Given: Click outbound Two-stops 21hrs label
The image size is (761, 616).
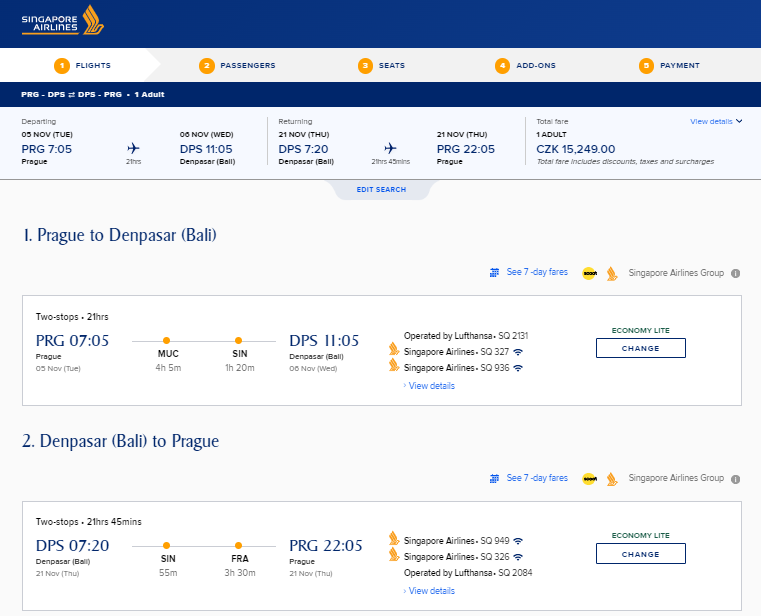Looking at the screenshot, I should (x=72, y=317).
